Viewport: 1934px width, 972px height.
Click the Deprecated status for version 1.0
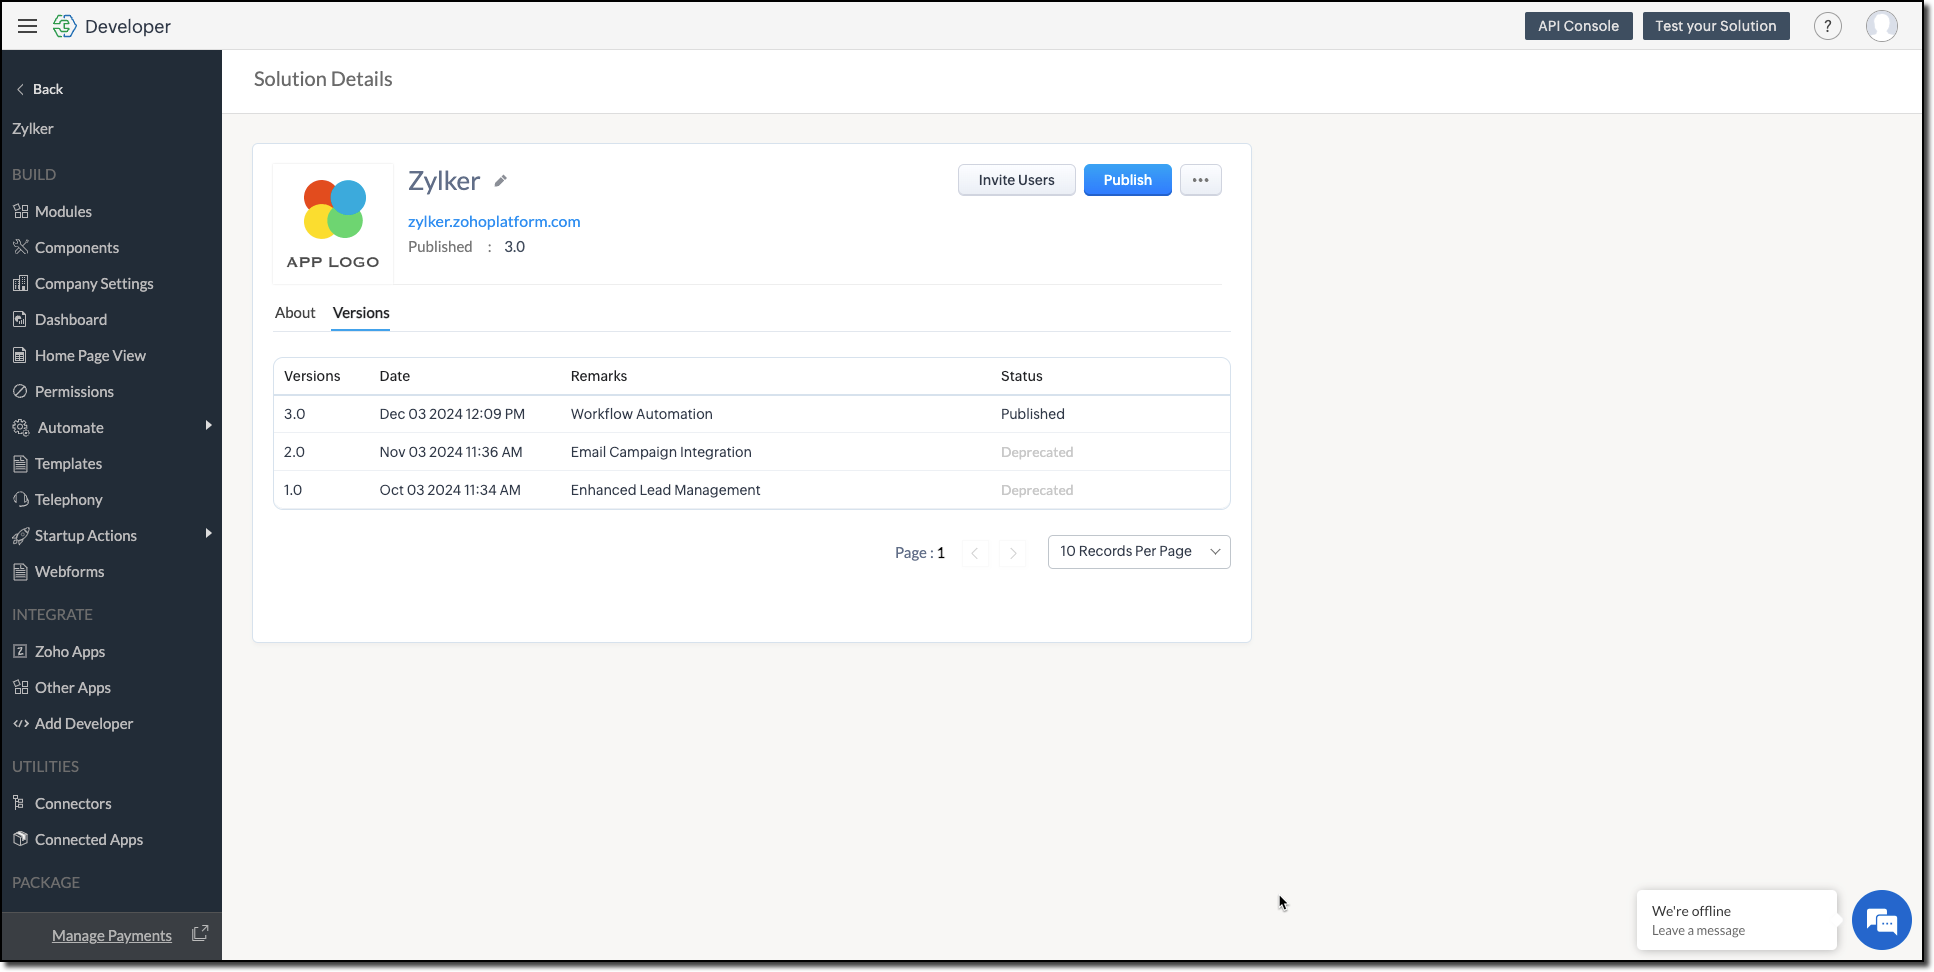point(1037,490)
